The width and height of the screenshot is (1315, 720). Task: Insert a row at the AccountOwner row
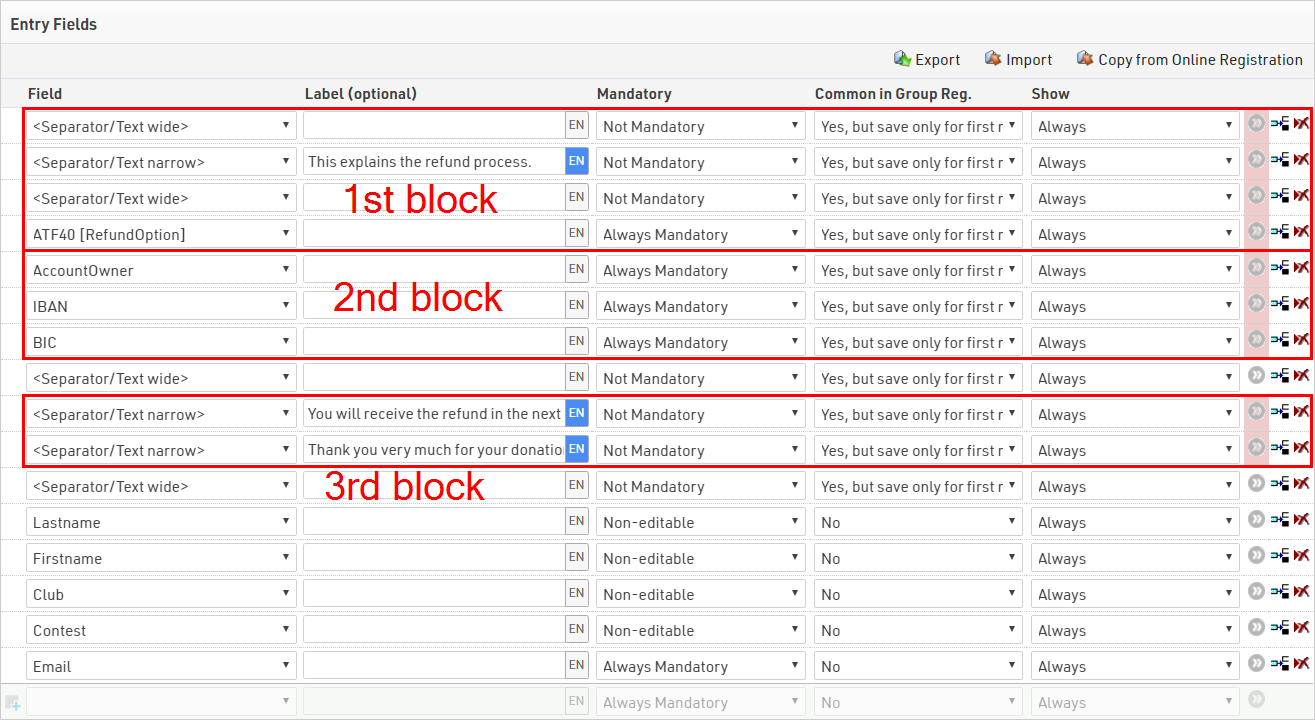[x=1280, y=268]
